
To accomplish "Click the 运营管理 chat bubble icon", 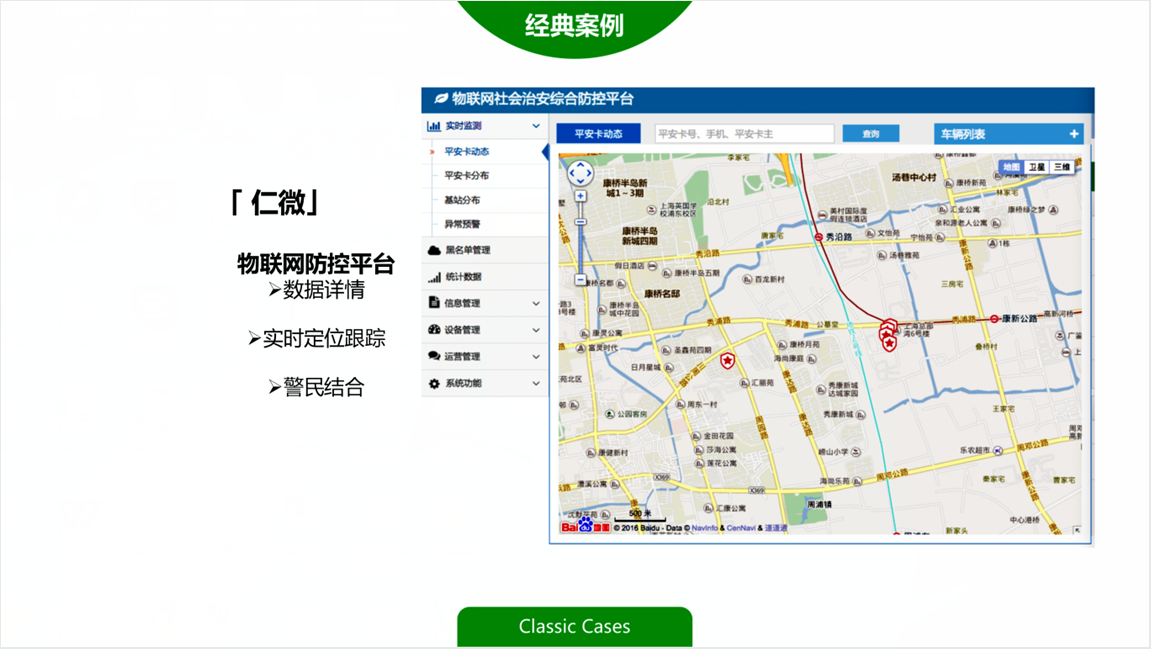I will (433, 356).
